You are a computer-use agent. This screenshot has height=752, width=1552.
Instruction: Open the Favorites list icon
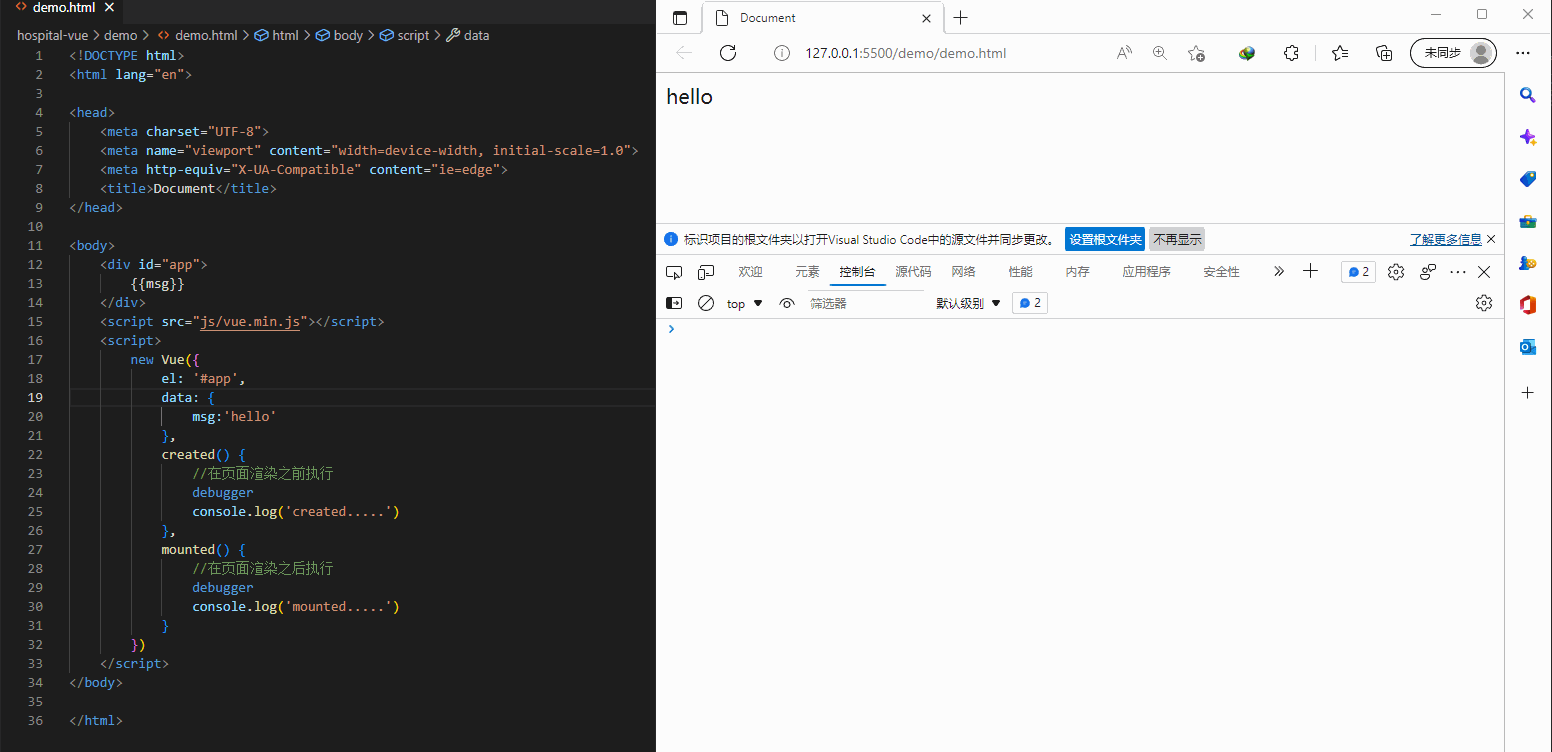tap(1340, 53)
